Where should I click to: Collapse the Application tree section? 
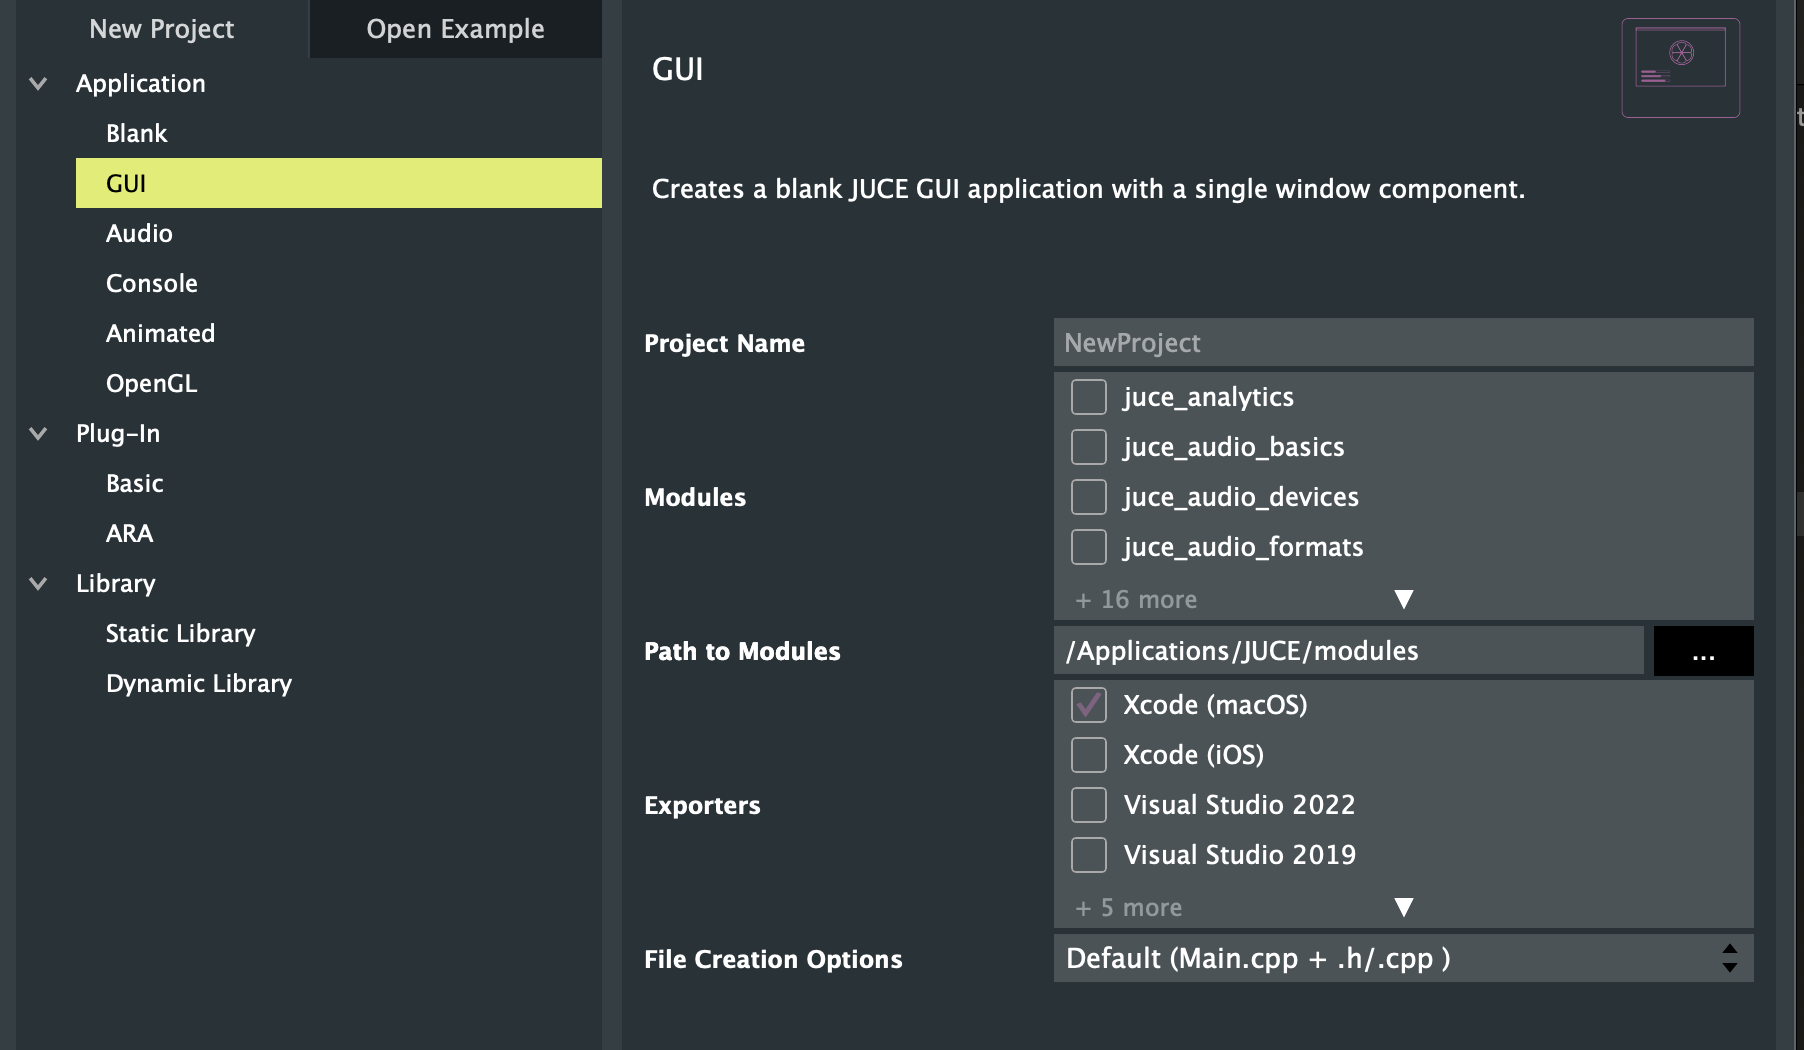[39, 84]
